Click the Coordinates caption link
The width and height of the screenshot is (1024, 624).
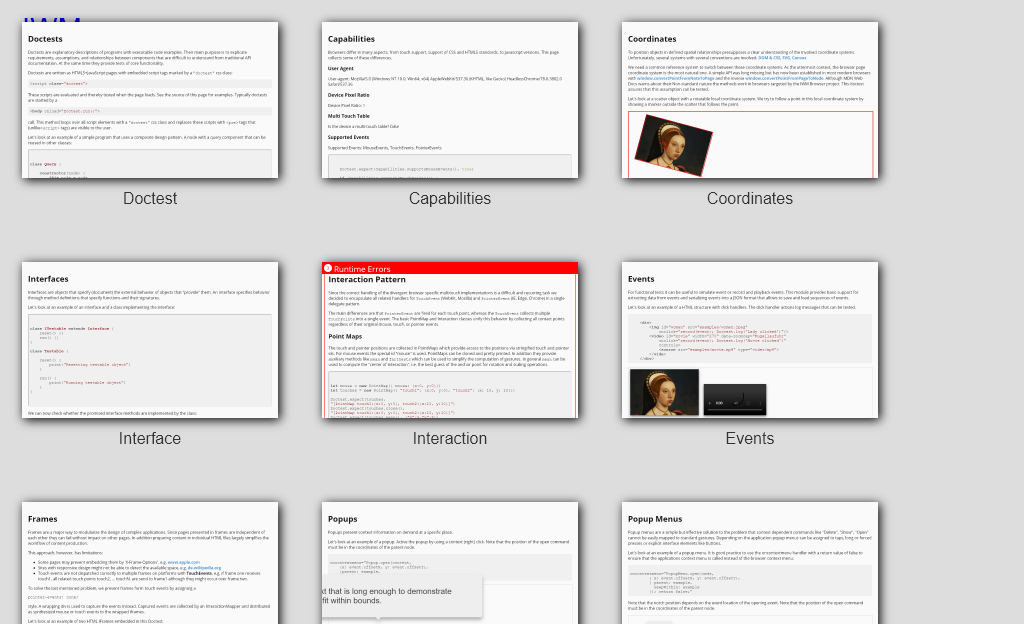click(x=750, y=199)
